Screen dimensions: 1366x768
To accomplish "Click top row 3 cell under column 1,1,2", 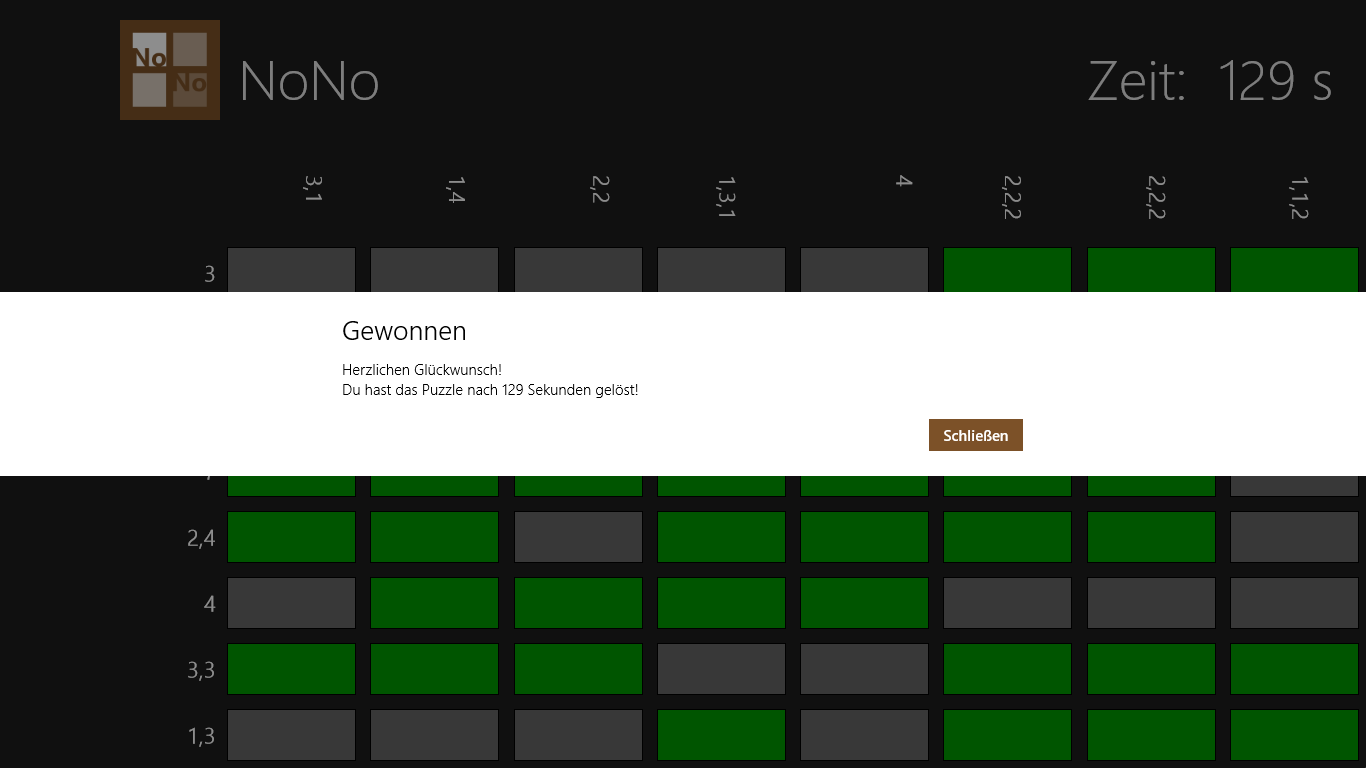I will pos(1294,270).
